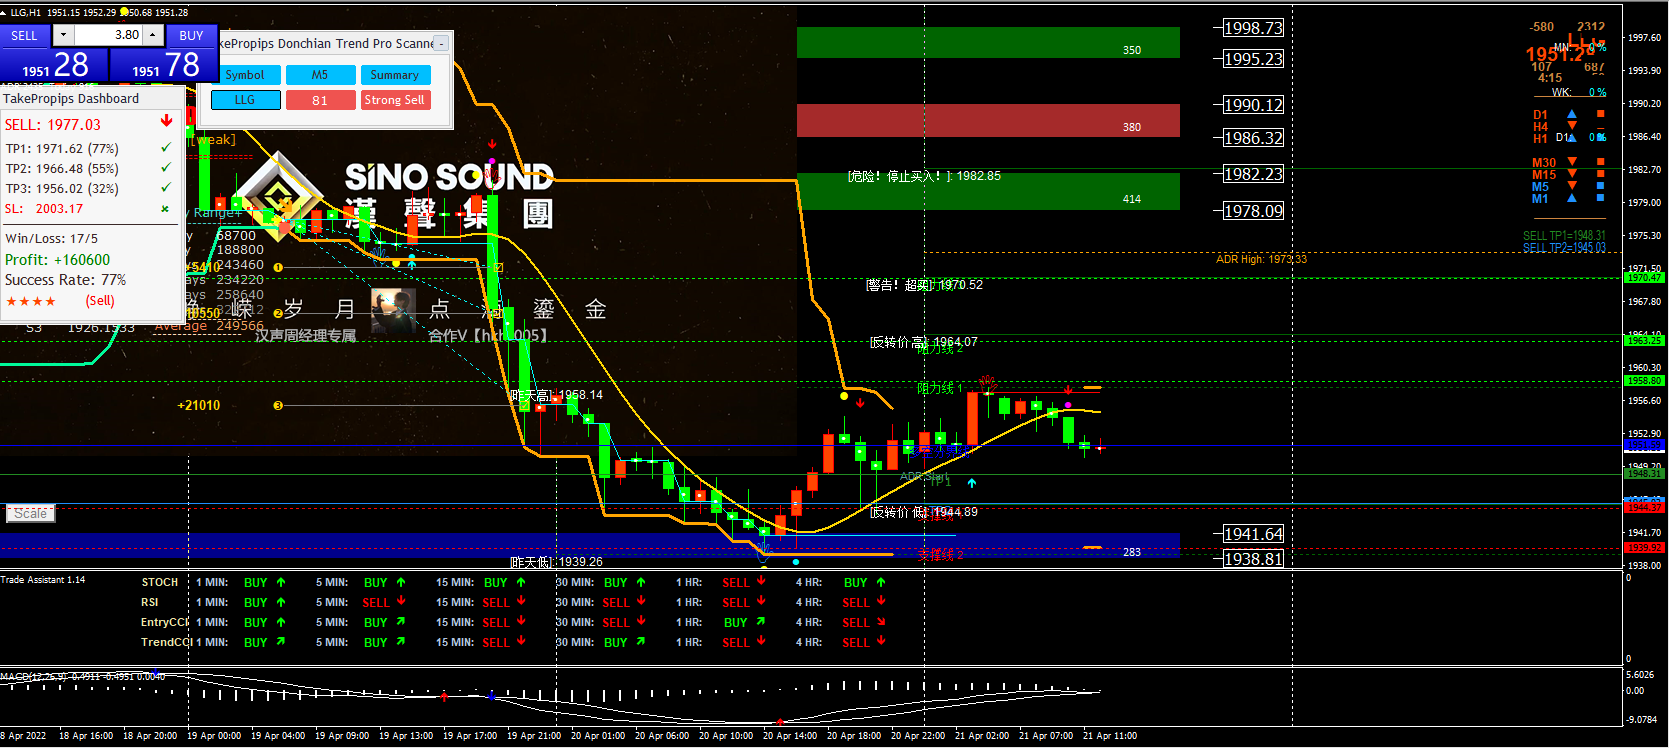Click the yellow circle marker numbered 1 on the chart
This screenshot has height=749, width=1670.
click(x=278, y=267)
